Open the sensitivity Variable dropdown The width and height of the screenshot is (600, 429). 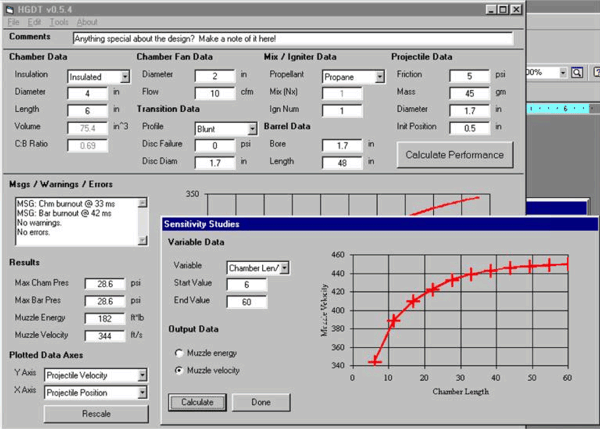286,267
